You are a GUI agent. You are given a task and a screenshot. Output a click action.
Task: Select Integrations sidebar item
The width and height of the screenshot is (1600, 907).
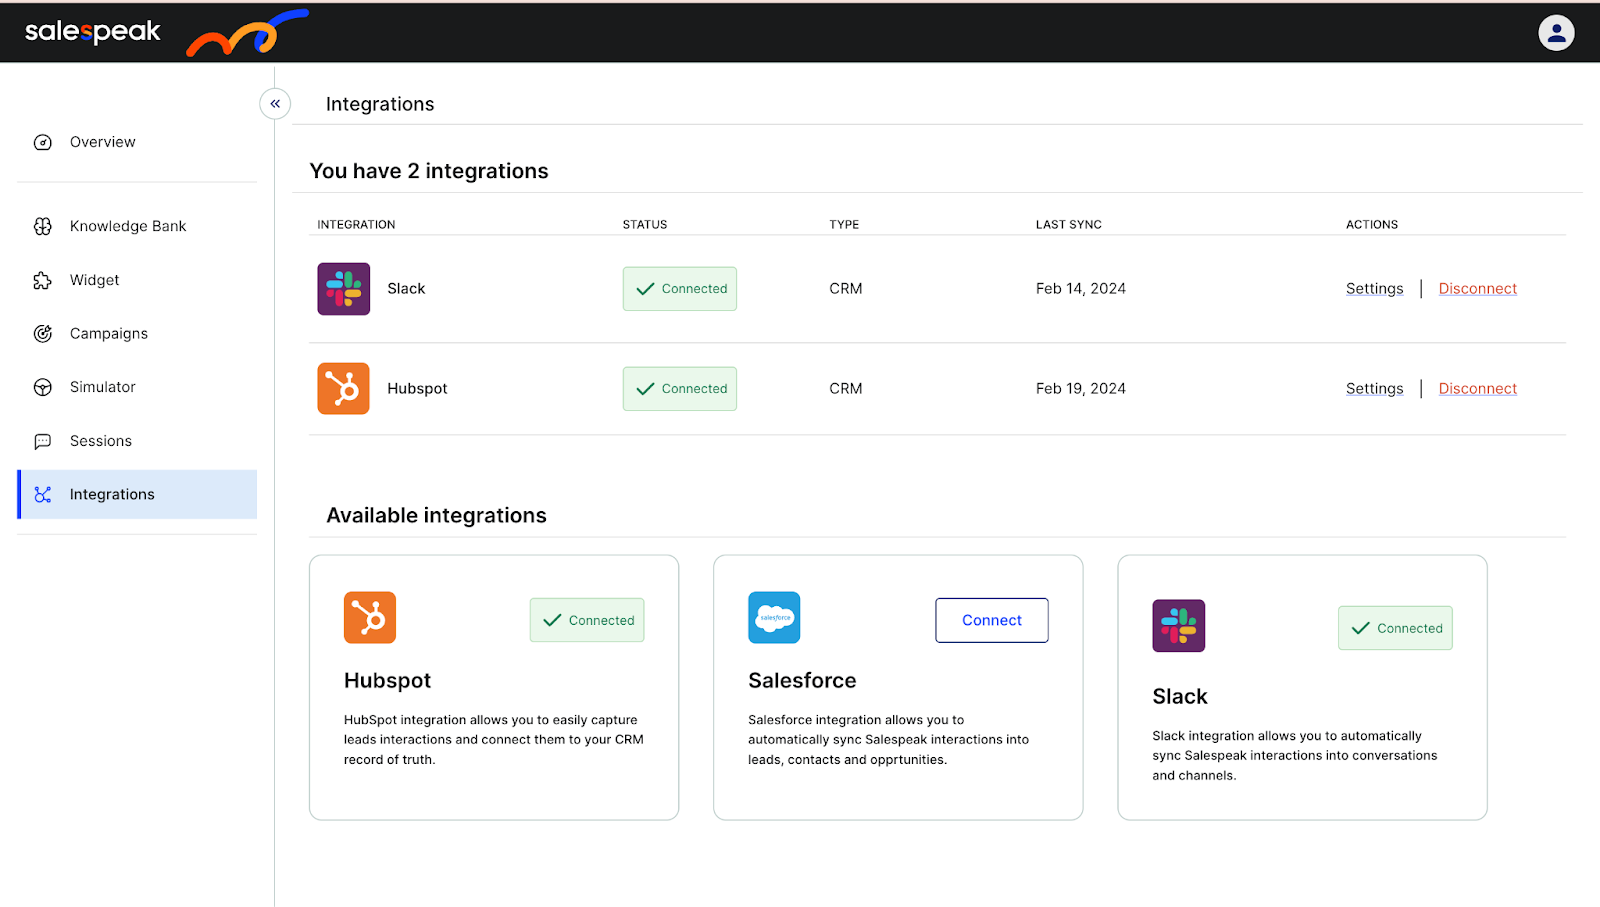coord(137,494)
